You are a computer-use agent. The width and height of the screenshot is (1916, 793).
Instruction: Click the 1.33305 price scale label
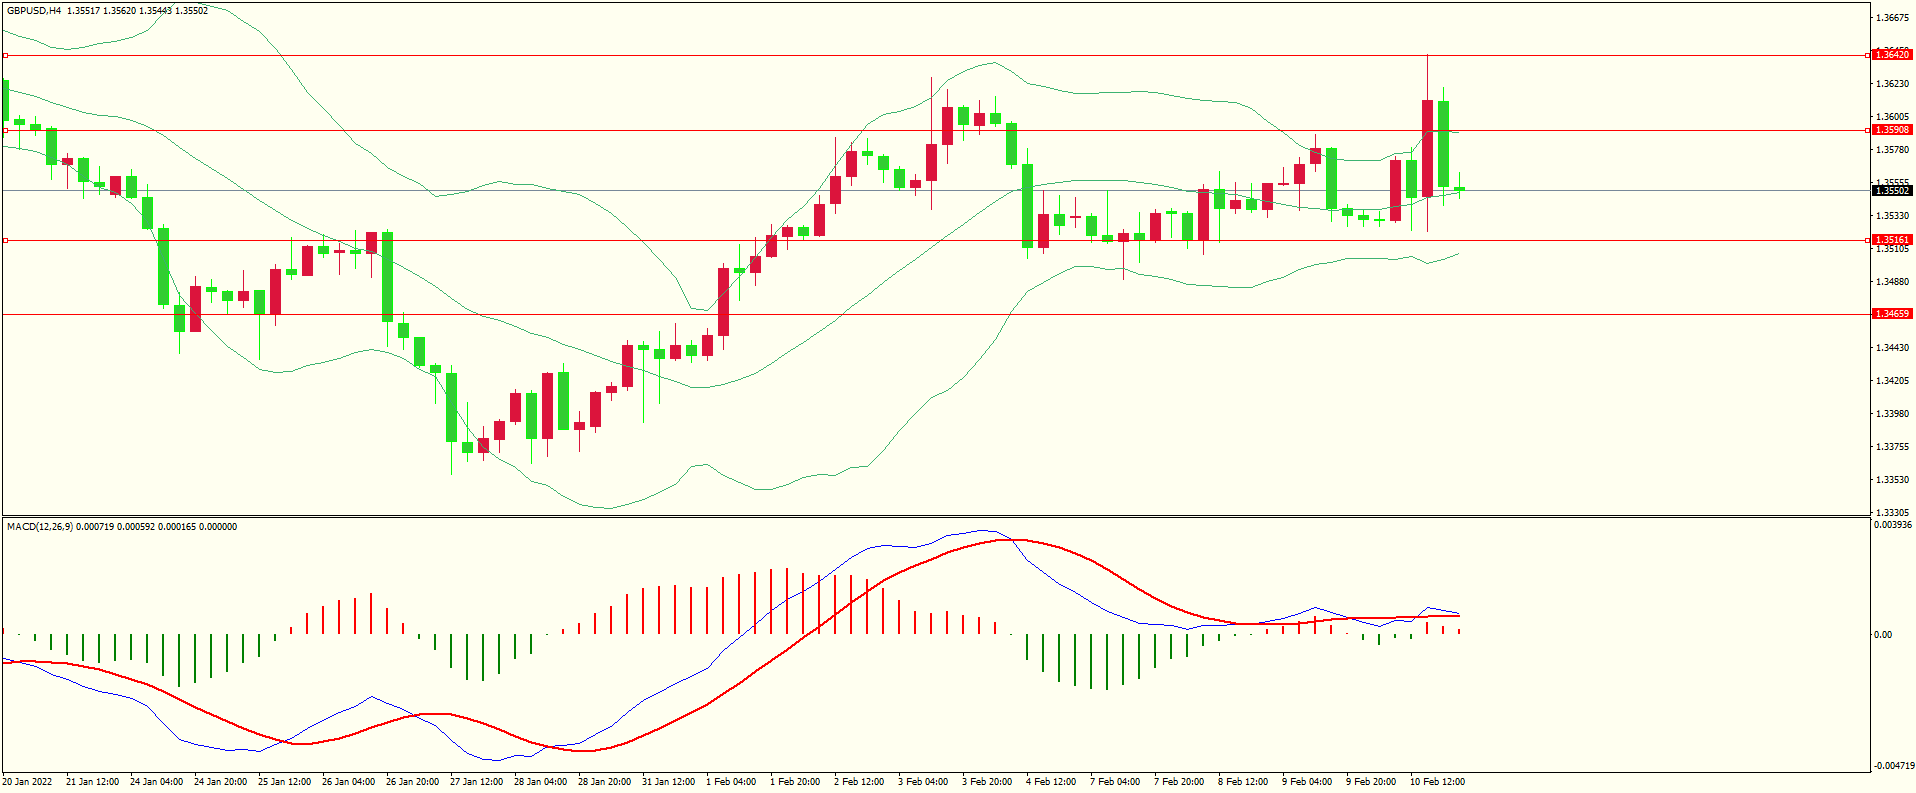(1892, 512)
